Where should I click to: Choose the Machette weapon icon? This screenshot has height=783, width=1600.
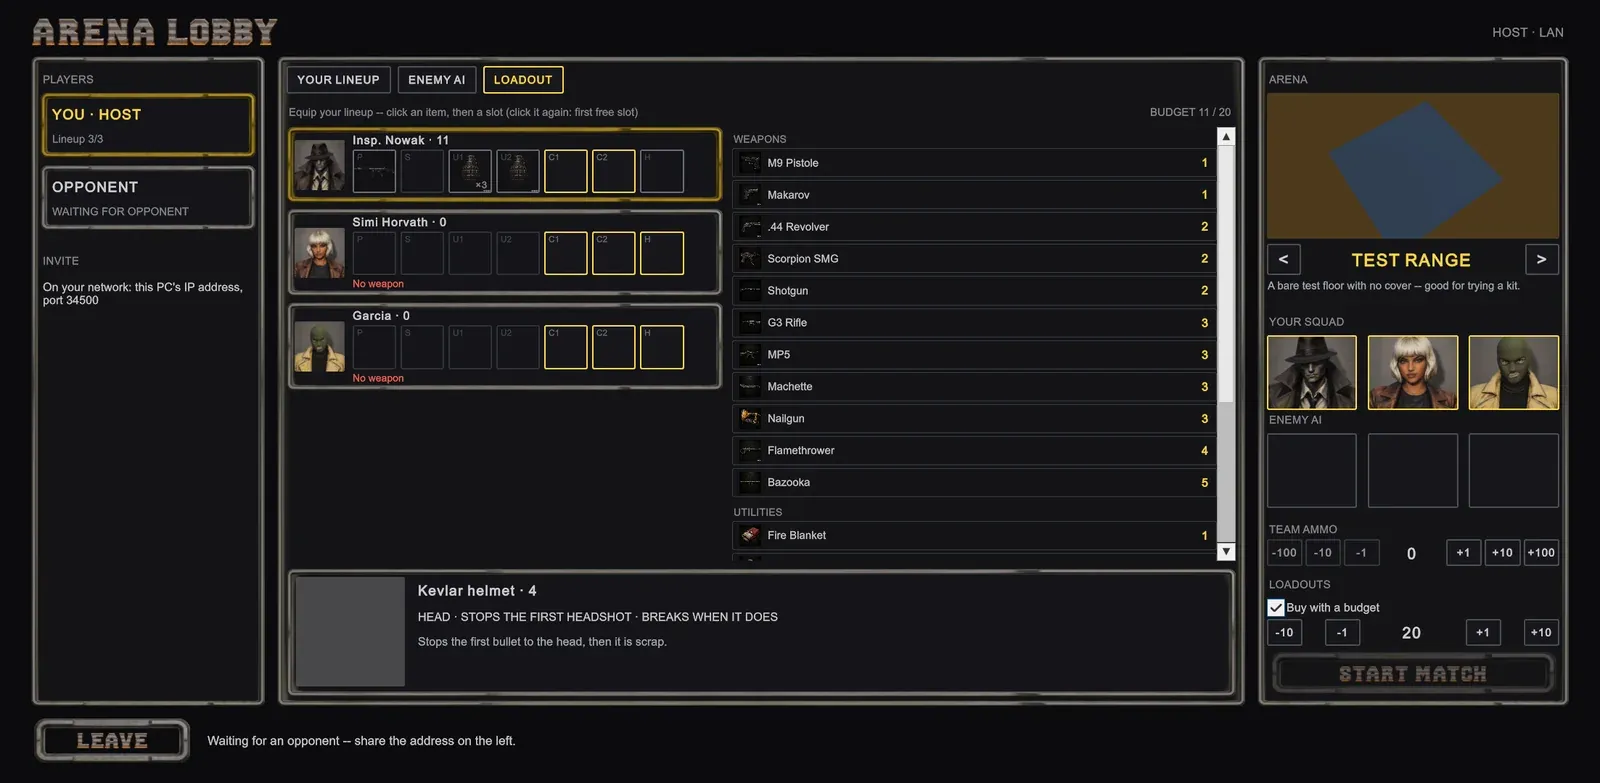750,387
